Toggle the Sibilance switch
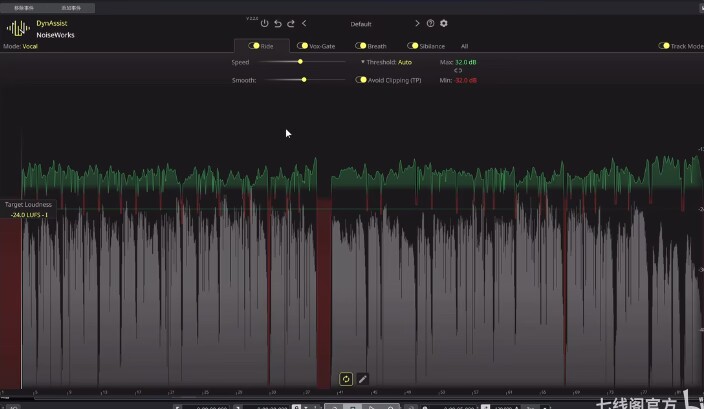Image resolution: width=704 pixels, height=409 pixels. coord(413,46)
